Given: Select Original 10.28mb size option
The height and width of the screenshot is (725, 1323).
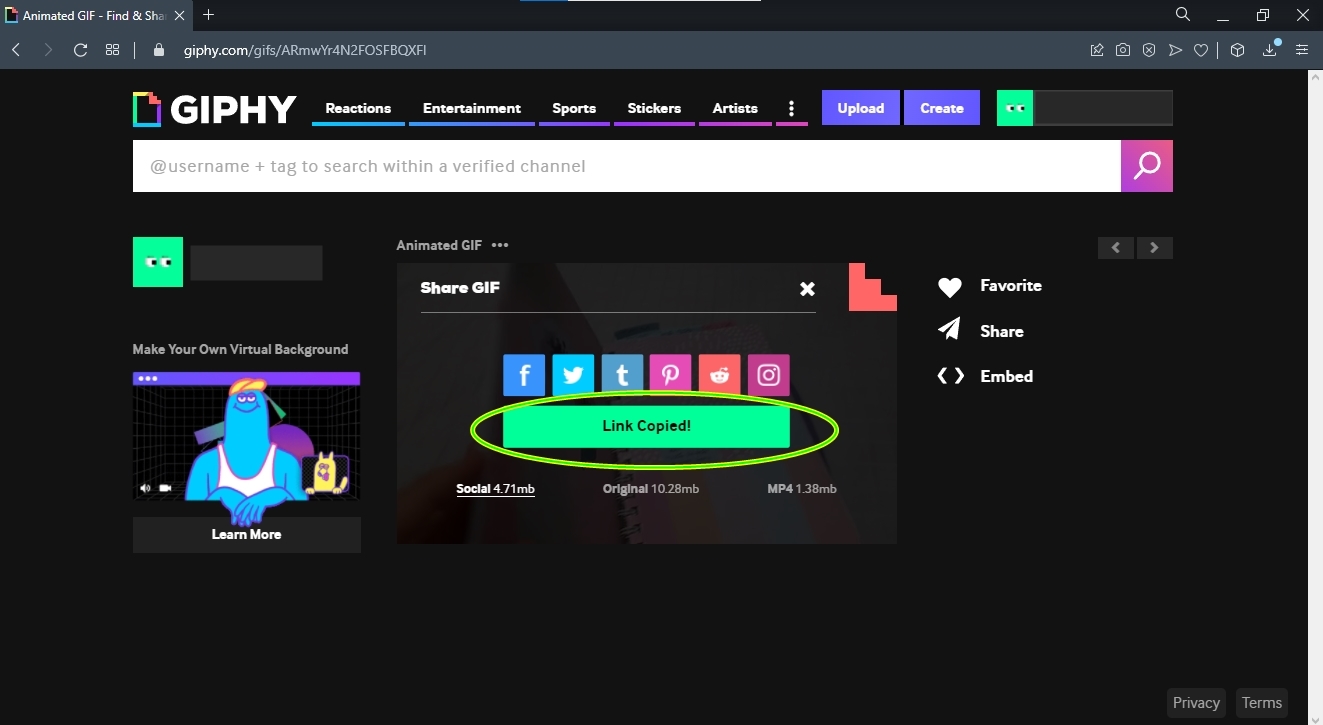Looking at the screenshot, I should pos(650,489).
